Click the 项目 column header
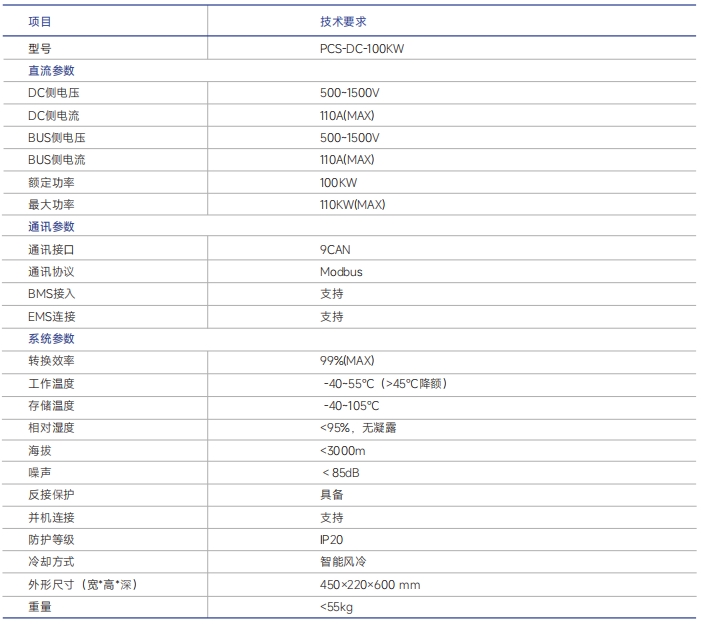Viewport: 701px width, 625px height. tap(40, 21)
